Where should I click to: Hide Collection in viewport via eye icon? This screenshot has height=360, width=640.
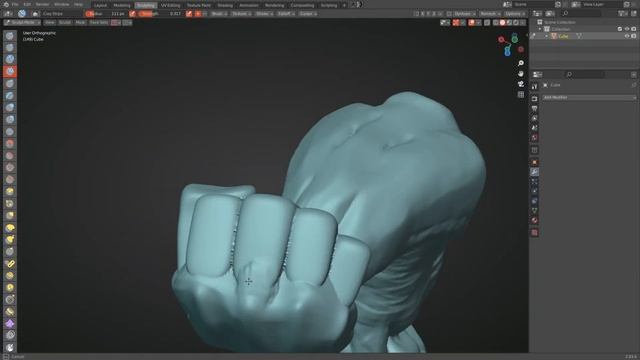click(x=627, y=29)
